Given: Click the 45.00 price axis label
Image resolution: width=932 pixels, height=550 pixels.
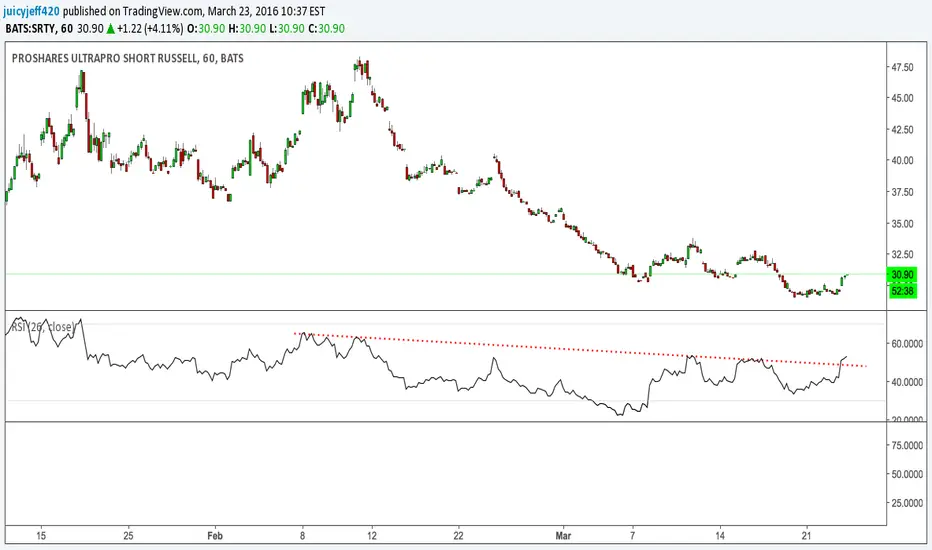Looking at the screenshot, I should 902,98.
